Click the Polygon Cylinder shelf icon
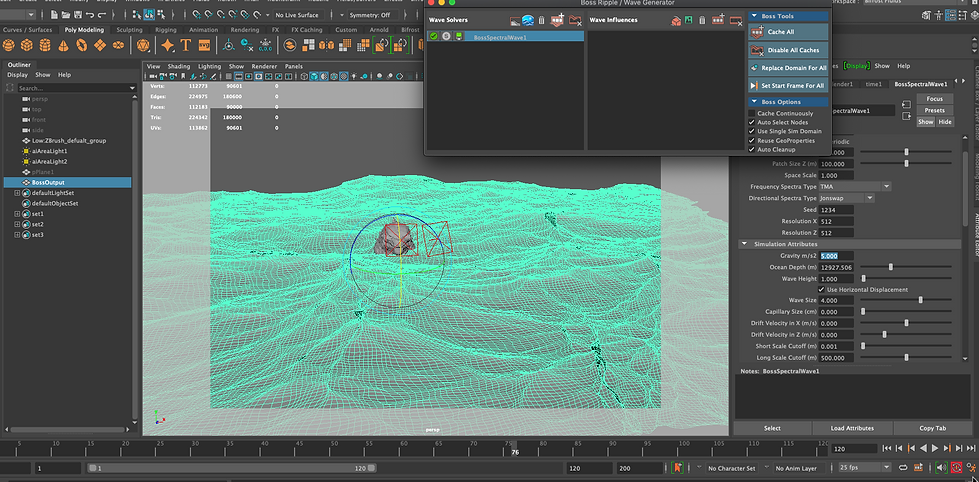The image size is (979, 482). 45,45
